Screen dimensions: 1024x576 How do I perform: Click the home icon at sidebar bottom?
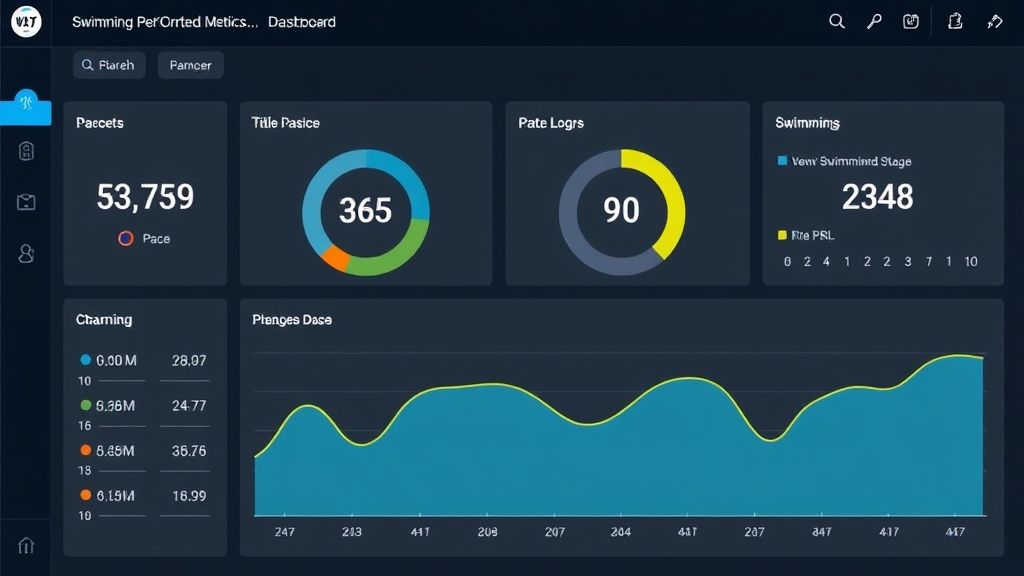point(26,545)
